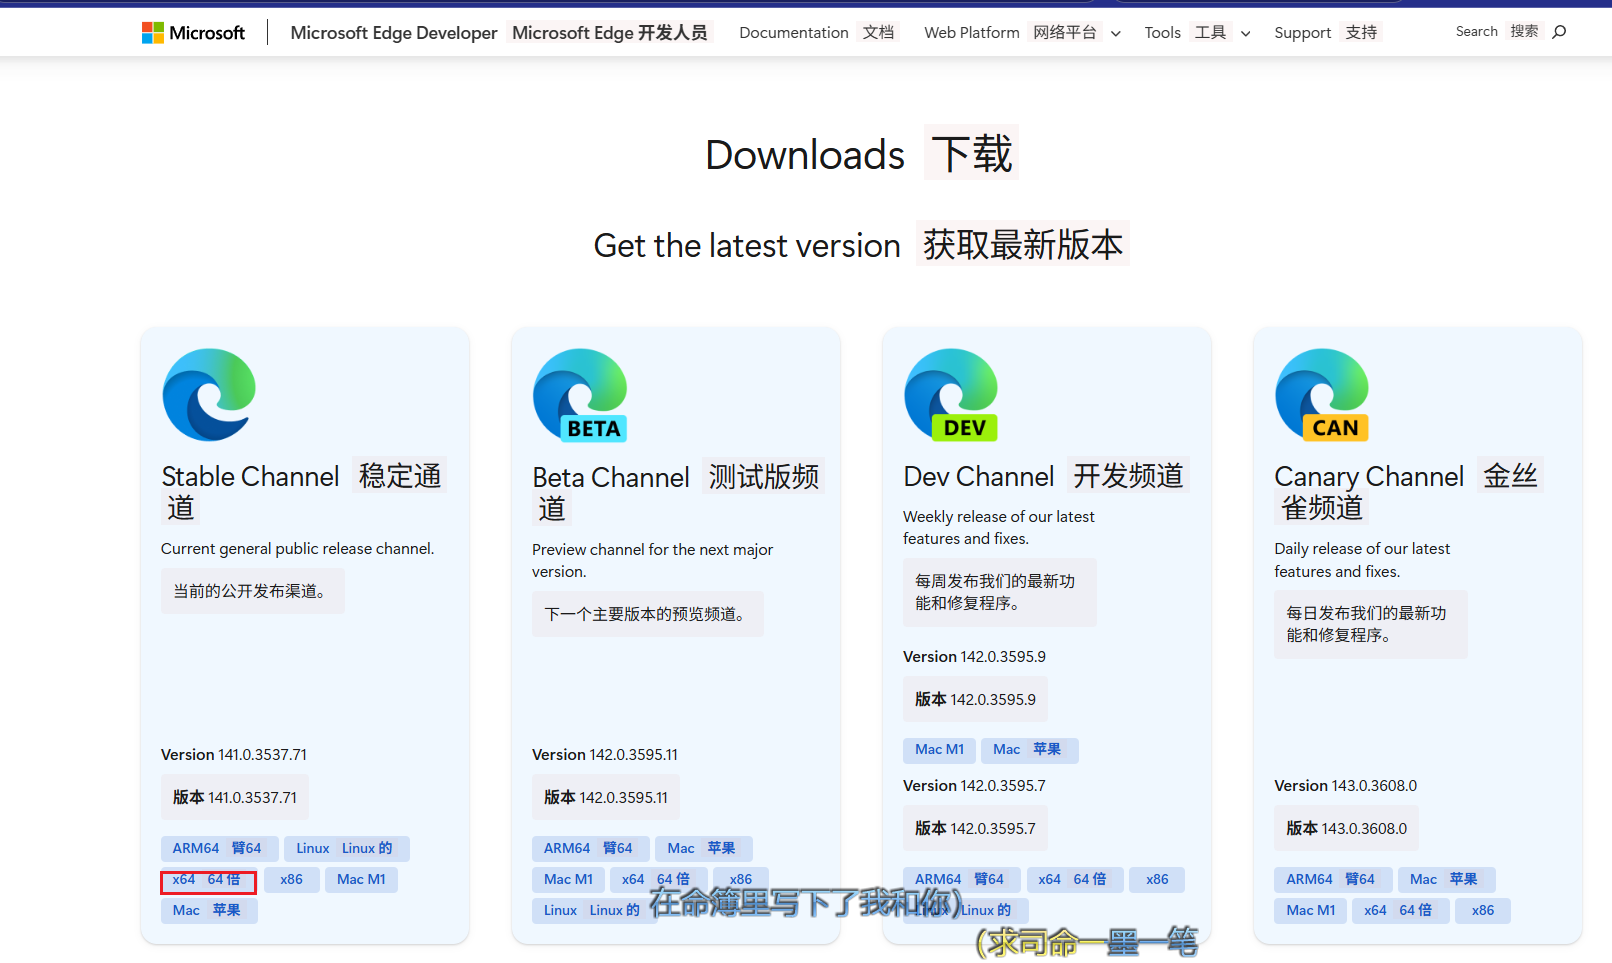The image size is (1612, 963).
Task: Download Dev Channel 142.0.3595.9 Mac M1 build
Action: point(940,750)
